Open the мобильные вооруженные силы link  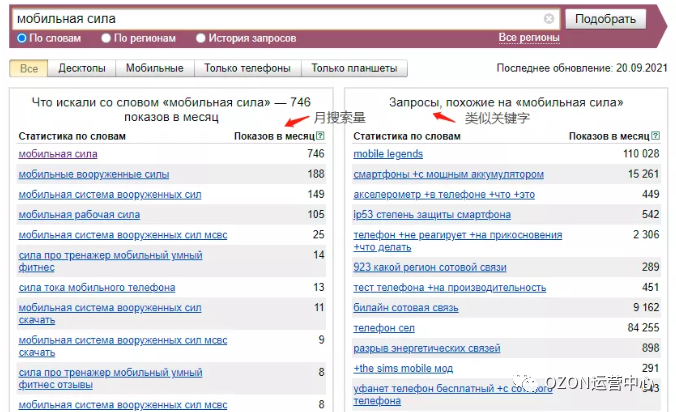tap(94, 175)
